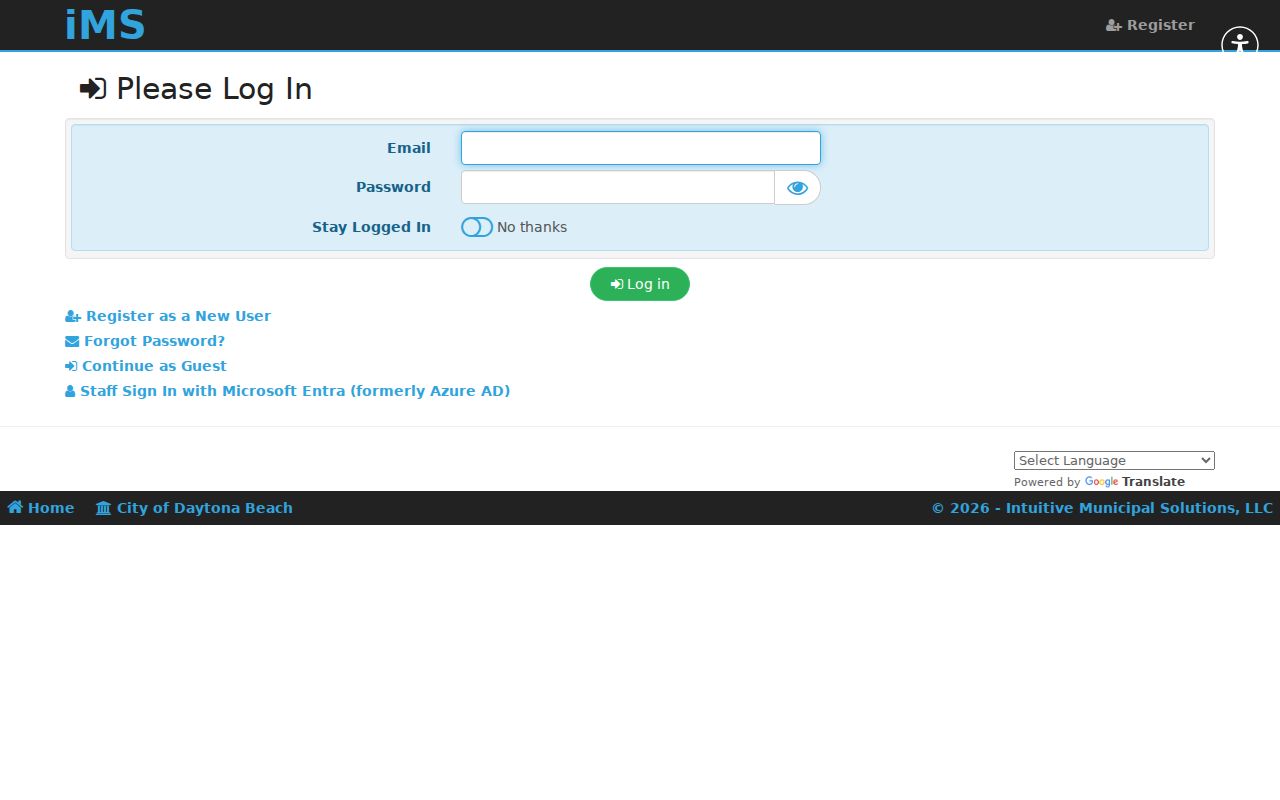Show password with the eye icon
Screen dimensions: 1280x800
(797, 187)
